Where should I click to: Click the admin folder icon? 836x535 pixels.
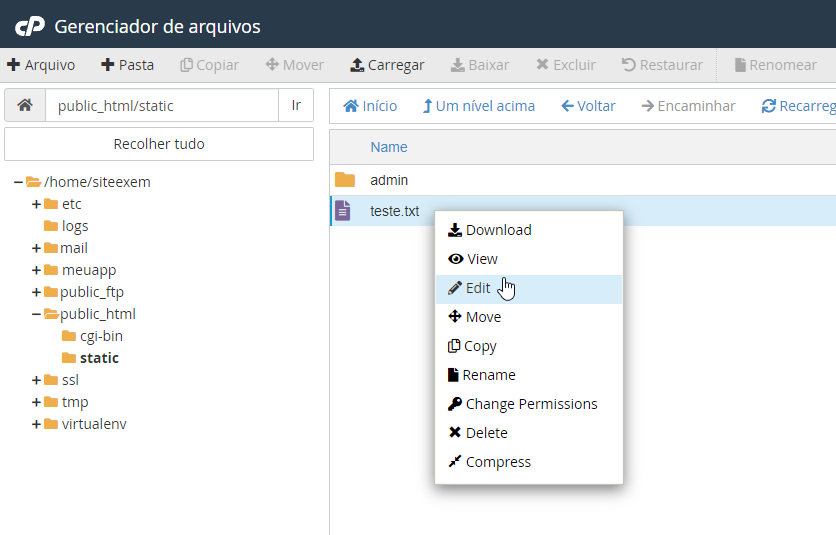point(345,180)
